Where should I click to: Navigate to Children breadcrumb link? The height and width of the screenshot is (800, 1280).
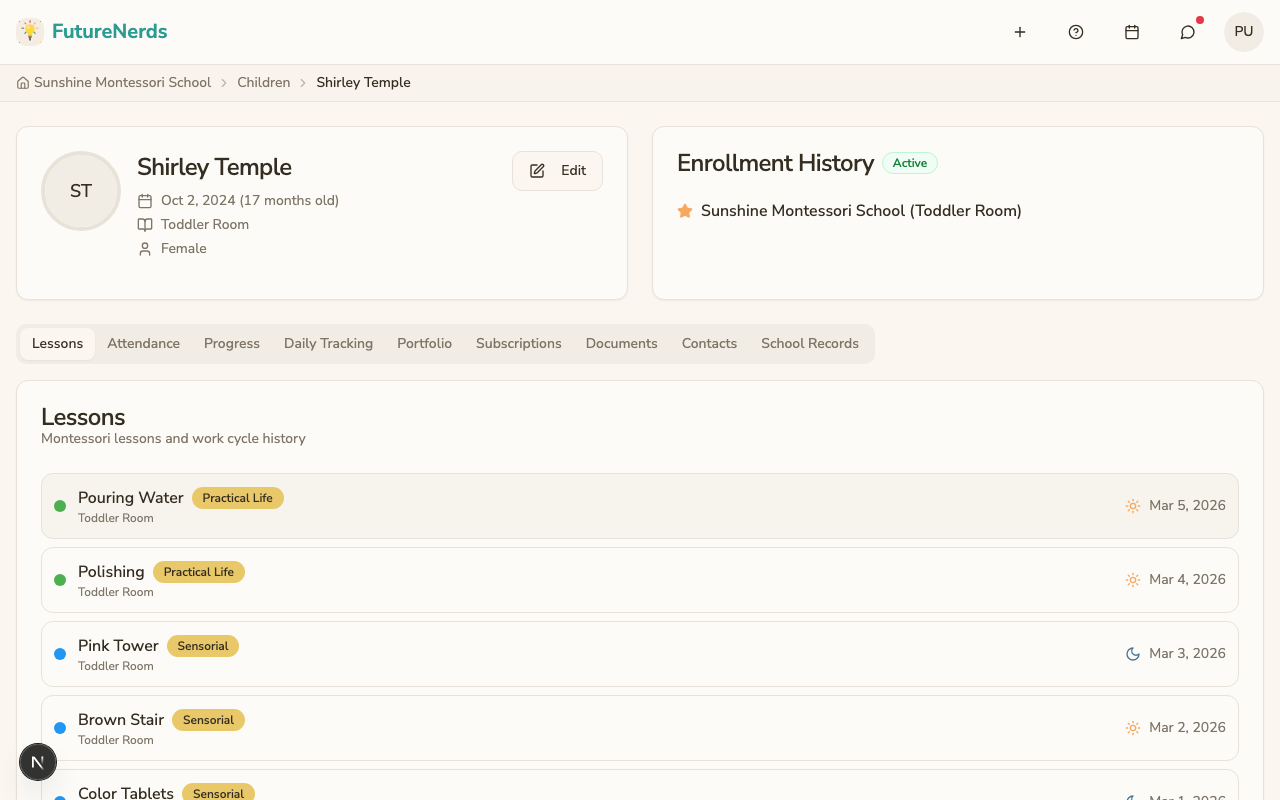pyautogui.click(x=263, y=83)
